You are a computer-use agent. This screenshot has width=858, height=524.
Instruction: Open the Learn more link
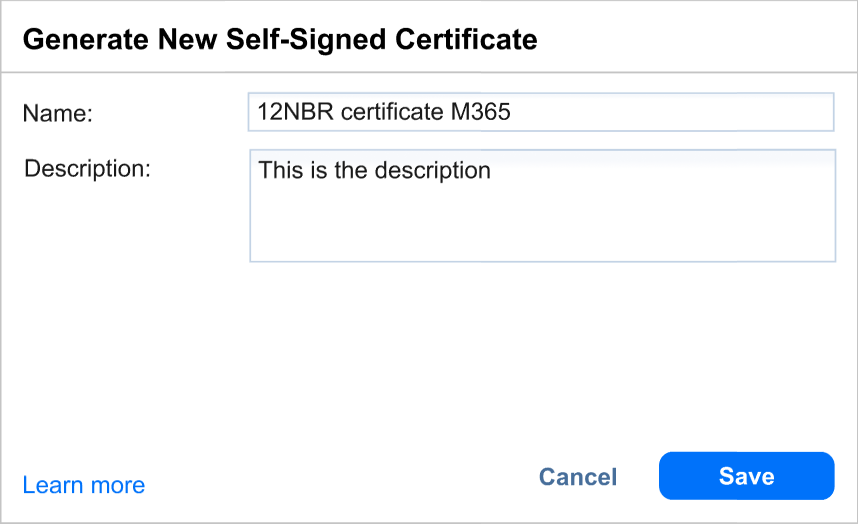click(84, 486)
